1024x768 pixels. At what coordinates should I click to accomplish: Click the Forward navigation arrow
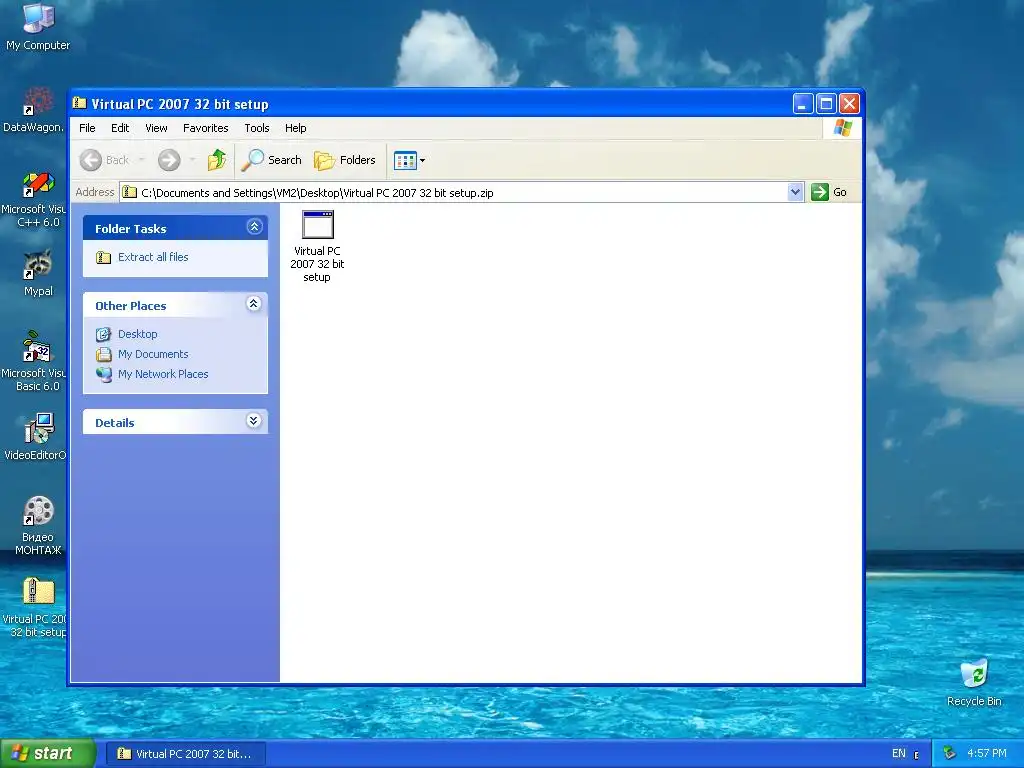click(169, 160)
